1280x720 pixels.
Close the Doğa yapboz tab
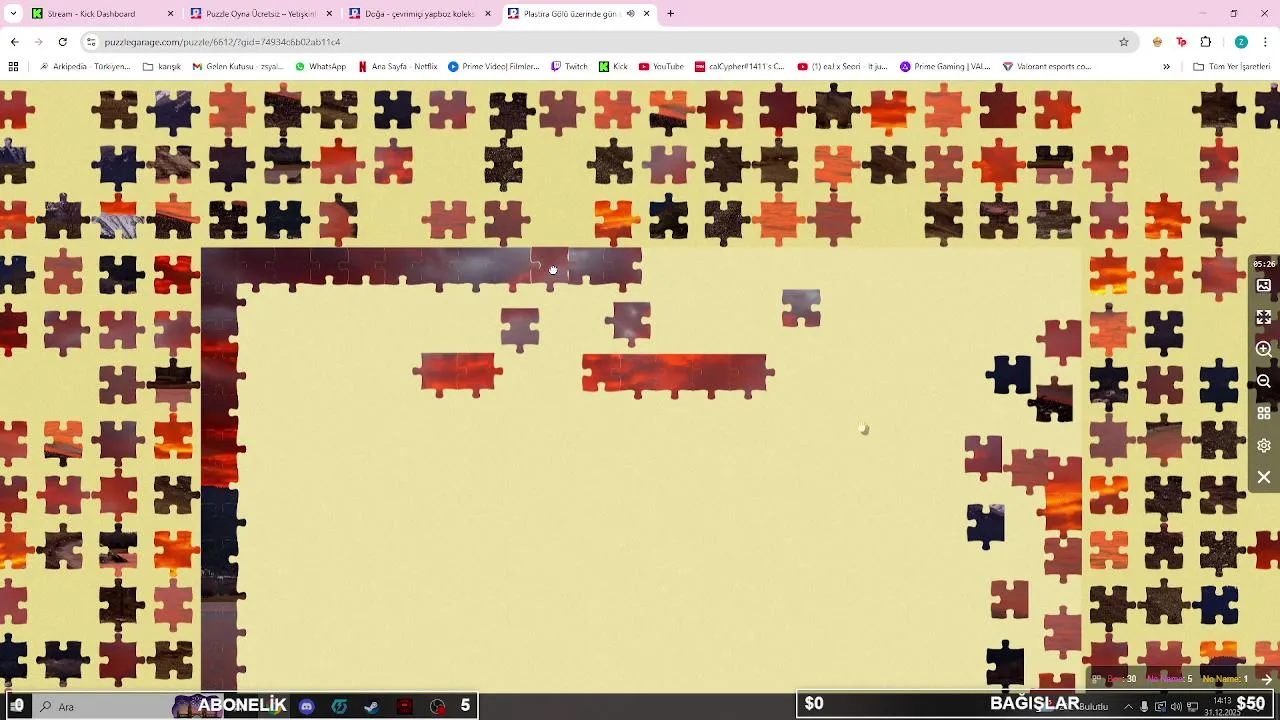click(488, 14)
